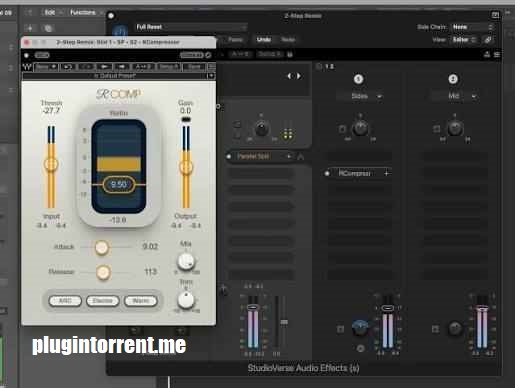Open the Default Preset dropdown arrow
The width and height of the screenshot is (515, 388).
coord(211,76)
